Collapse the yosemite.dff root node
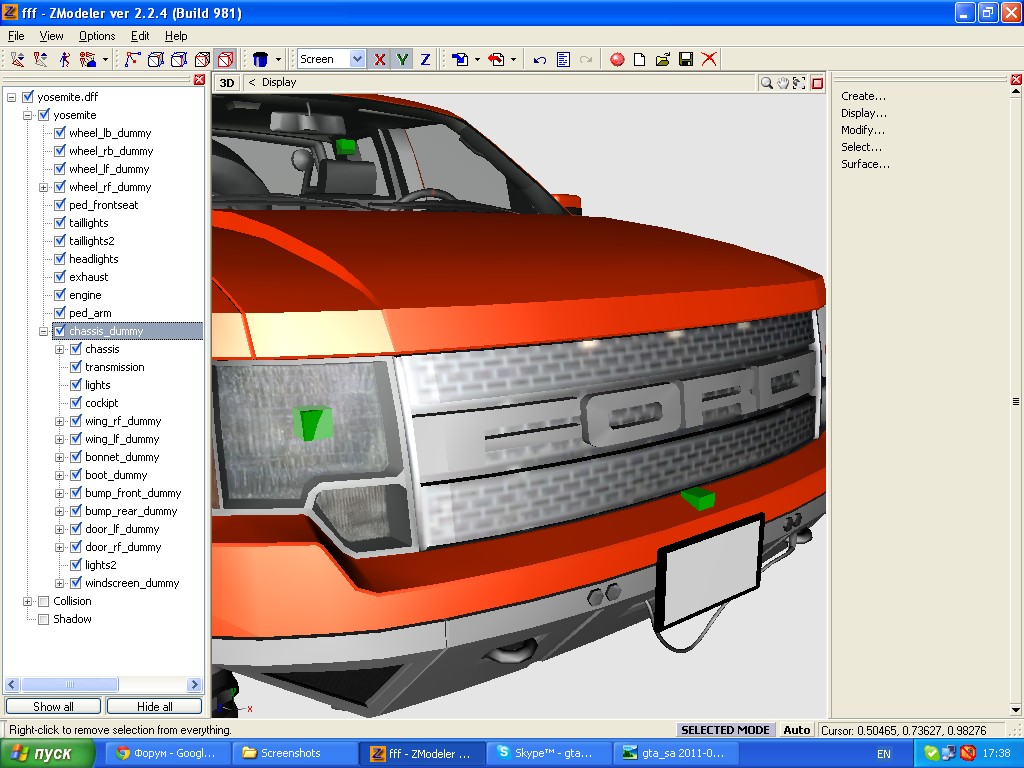 [11, 97]
